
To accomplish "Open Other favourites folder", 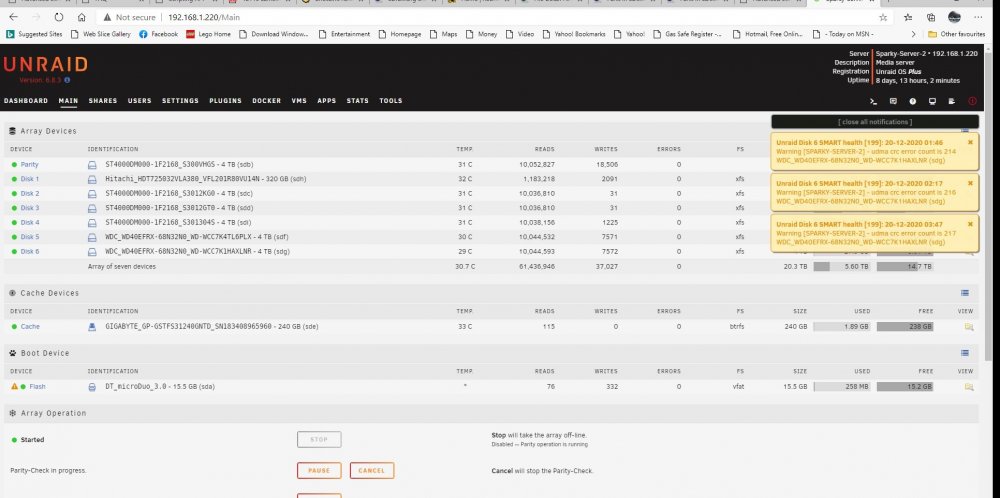I will coord(956,34).
